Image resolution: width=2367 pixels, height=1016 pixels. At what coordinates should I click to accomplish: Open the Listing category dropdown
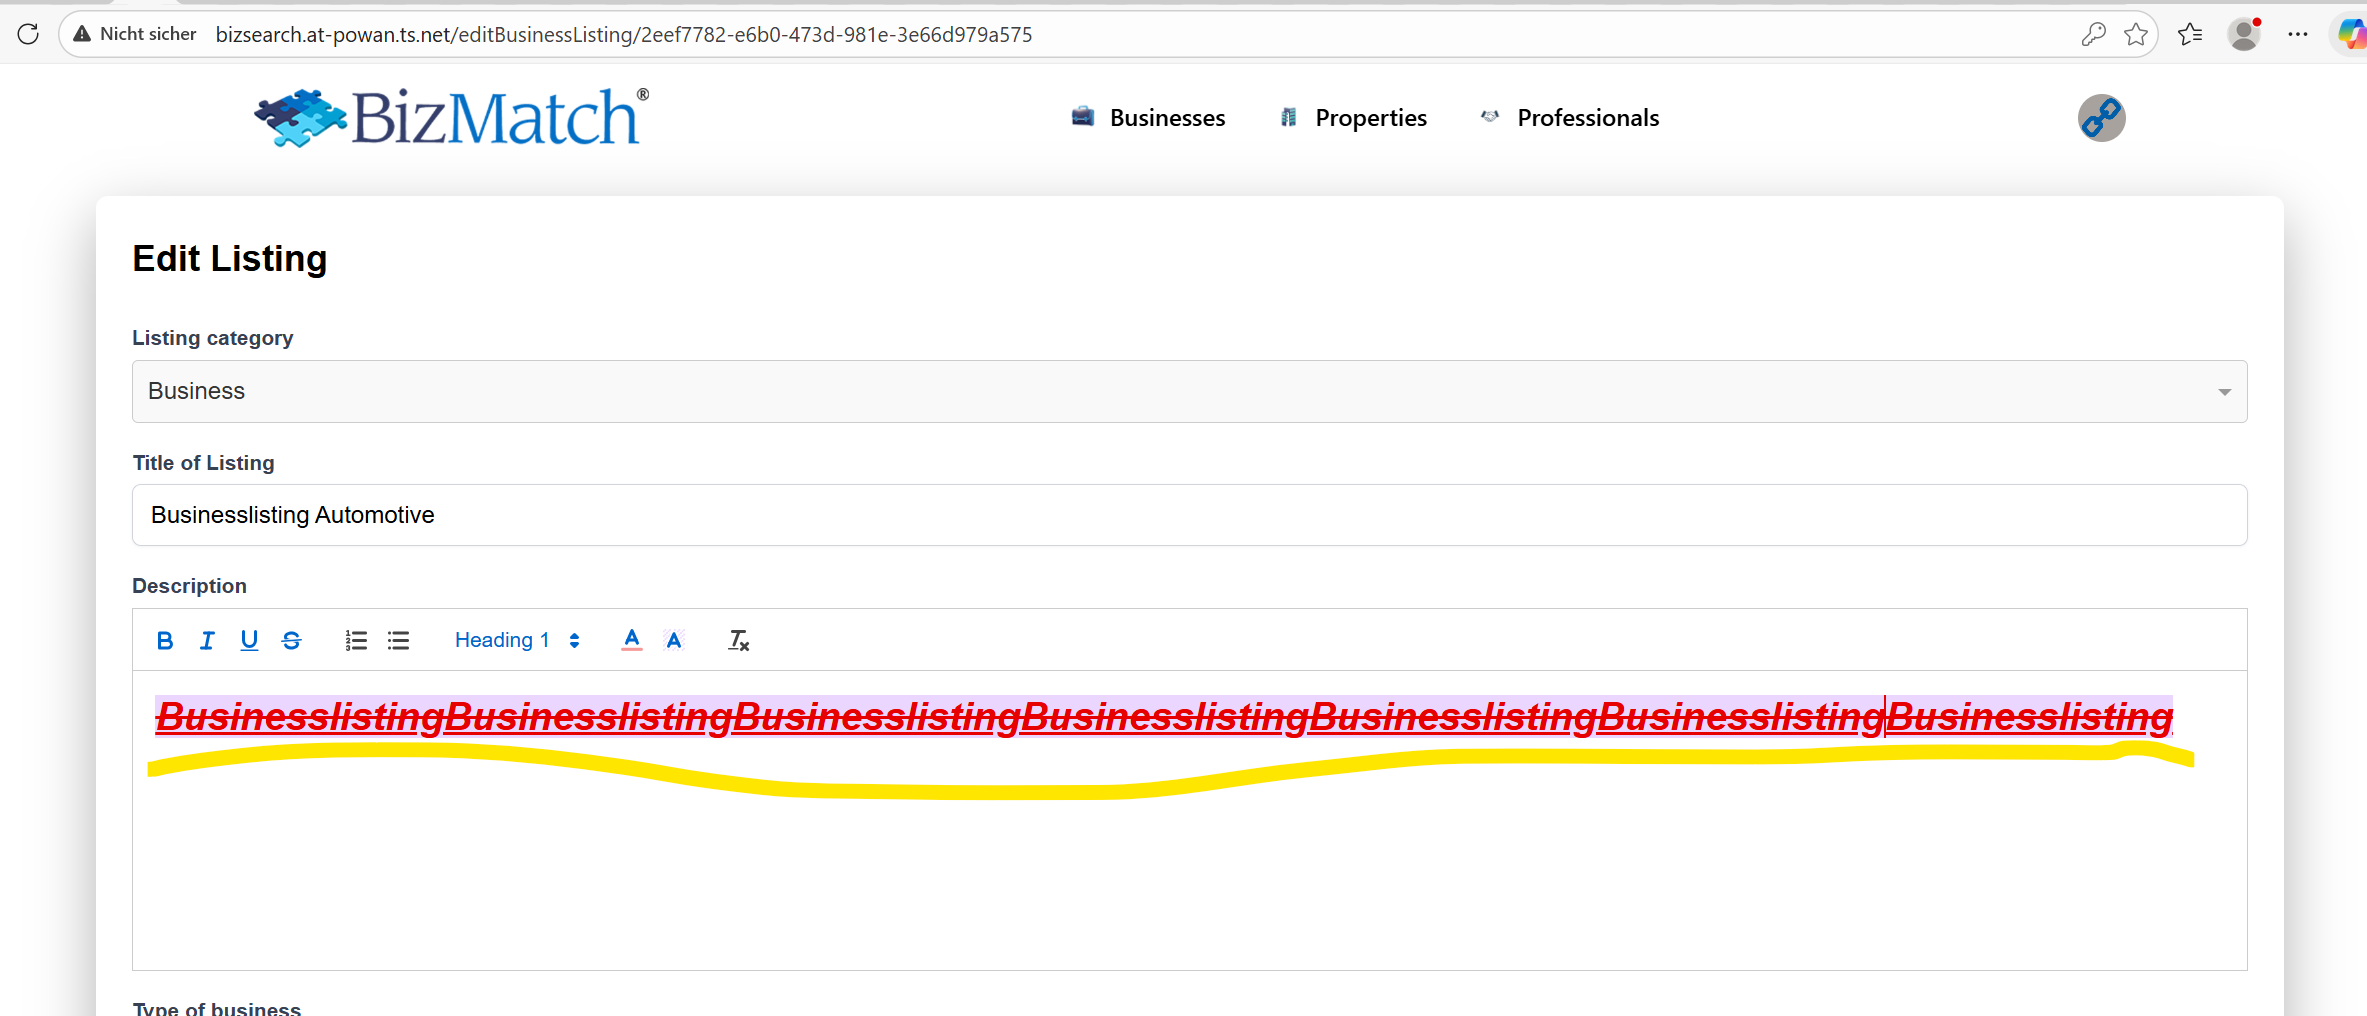(x=1188, y=391)
